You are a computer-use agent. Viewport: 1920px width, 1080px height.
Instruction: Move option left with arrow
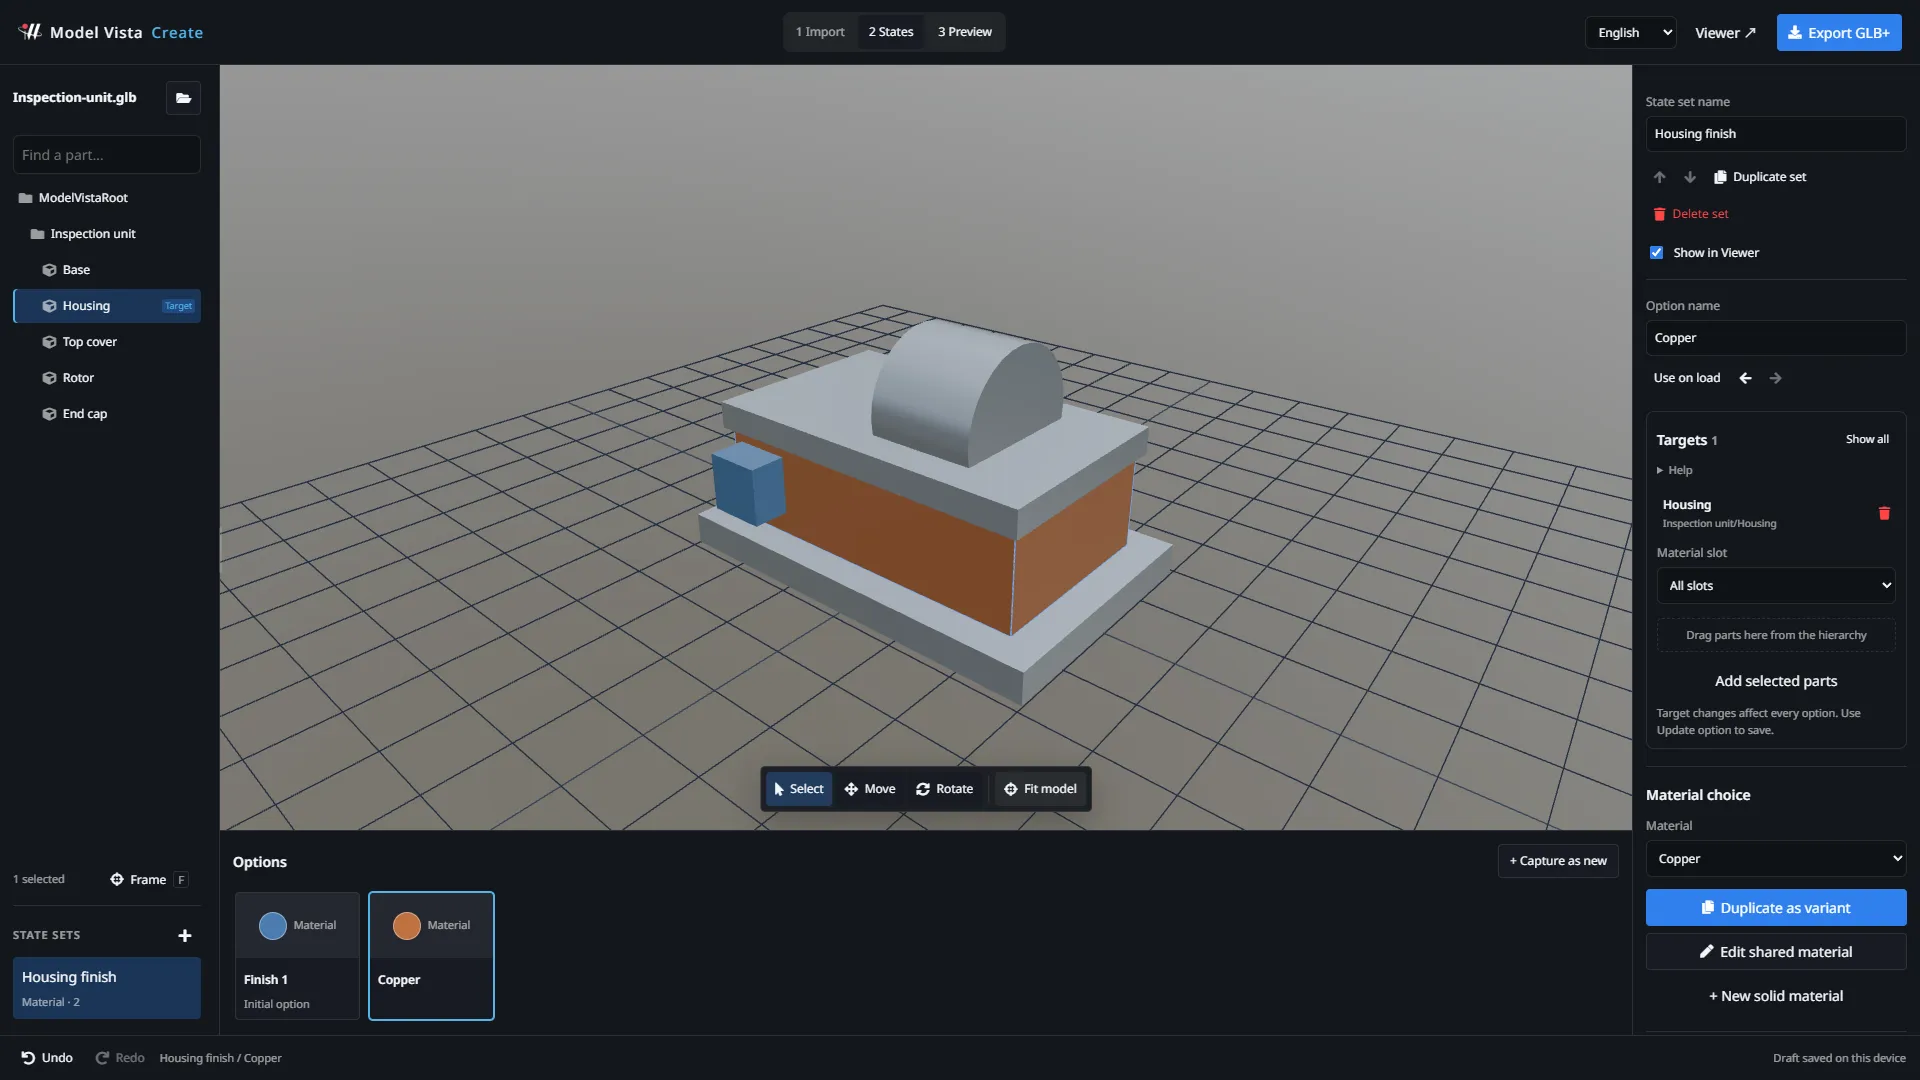pyautogui.click(x=1745, y=378)
